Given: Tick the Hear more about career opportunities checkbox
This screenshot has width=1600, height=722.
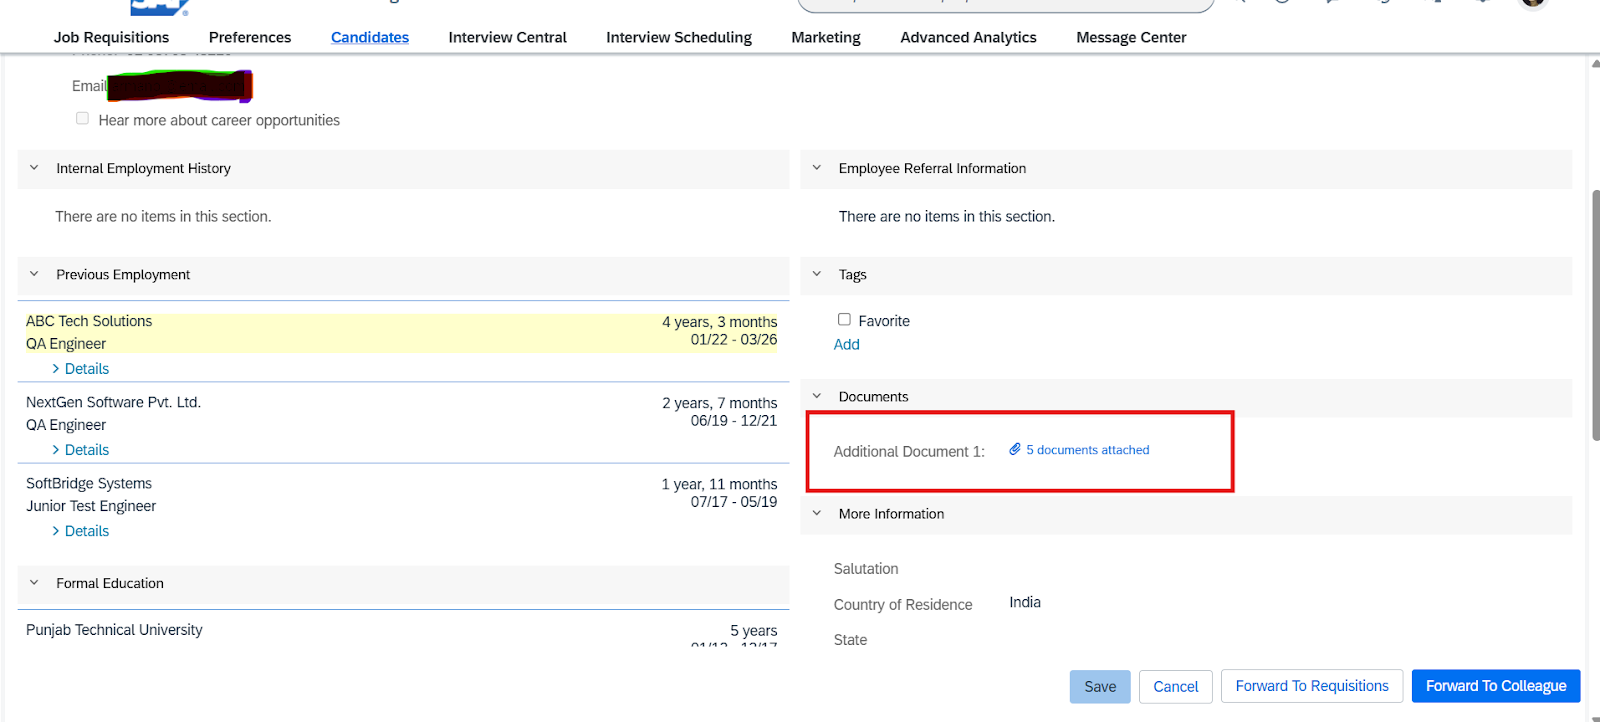Looking at the screenshot, I should pyautogui.click(x=83, y=118).
